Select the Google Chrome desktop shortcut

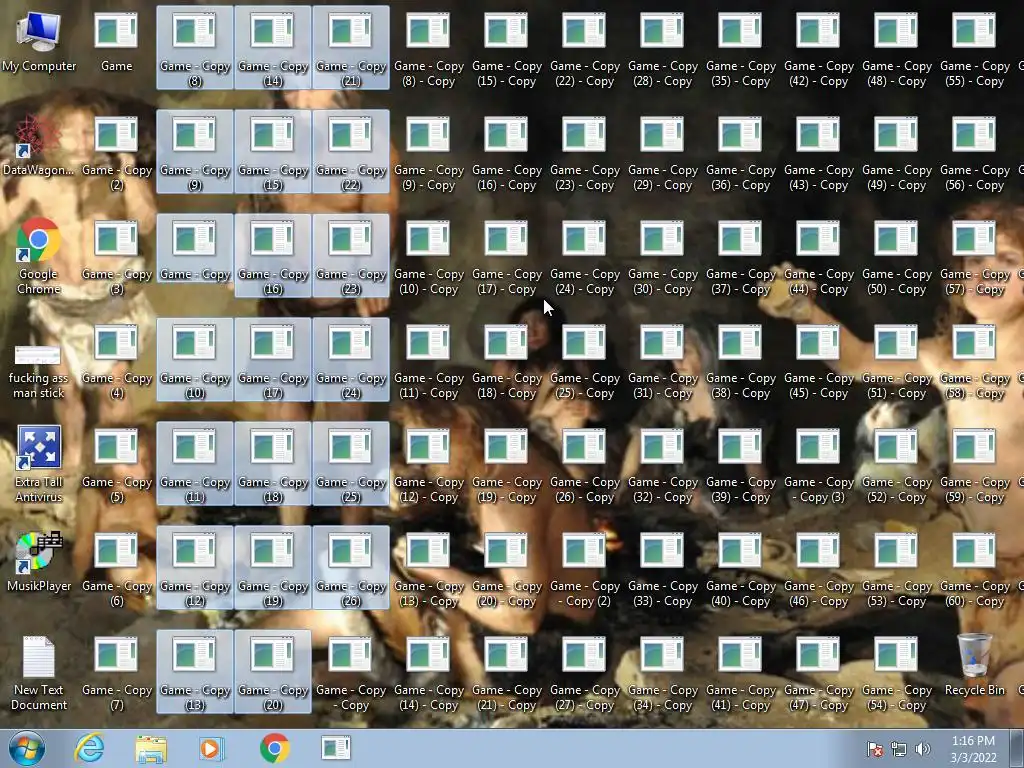39,257
